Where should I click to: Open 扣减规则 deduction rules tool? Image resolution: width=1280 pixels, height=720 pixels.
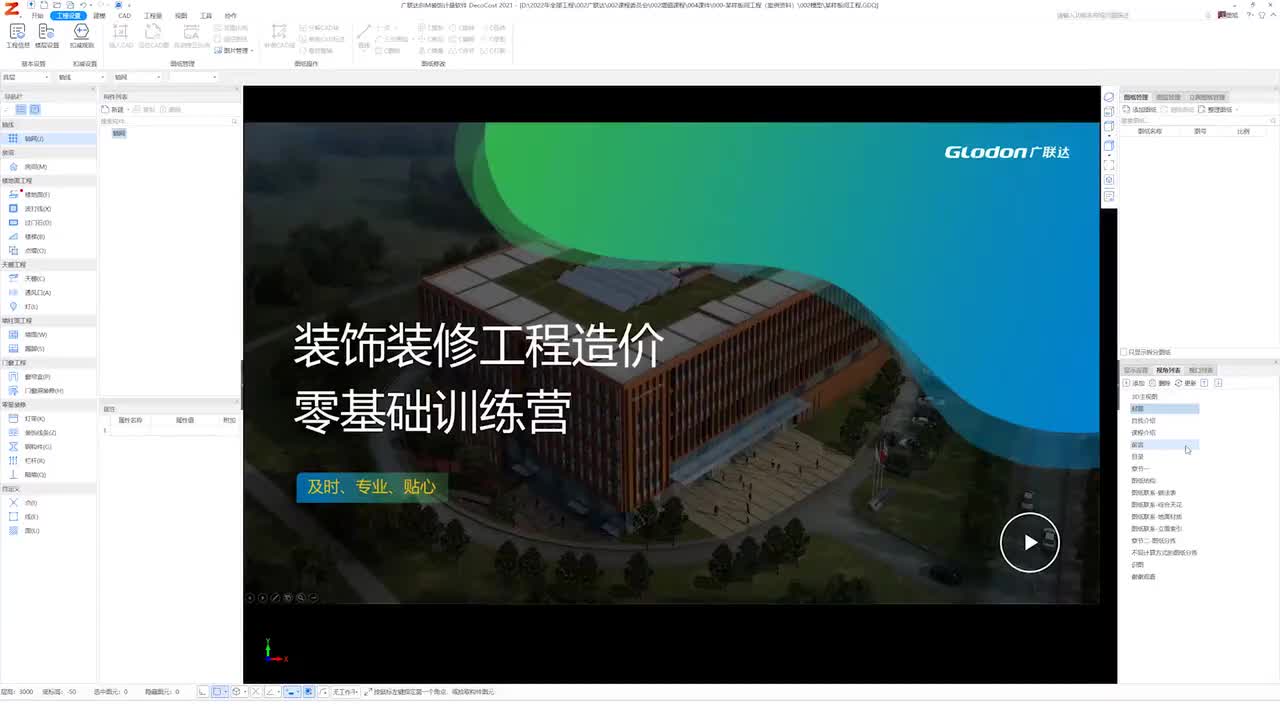tap(82, 36)
